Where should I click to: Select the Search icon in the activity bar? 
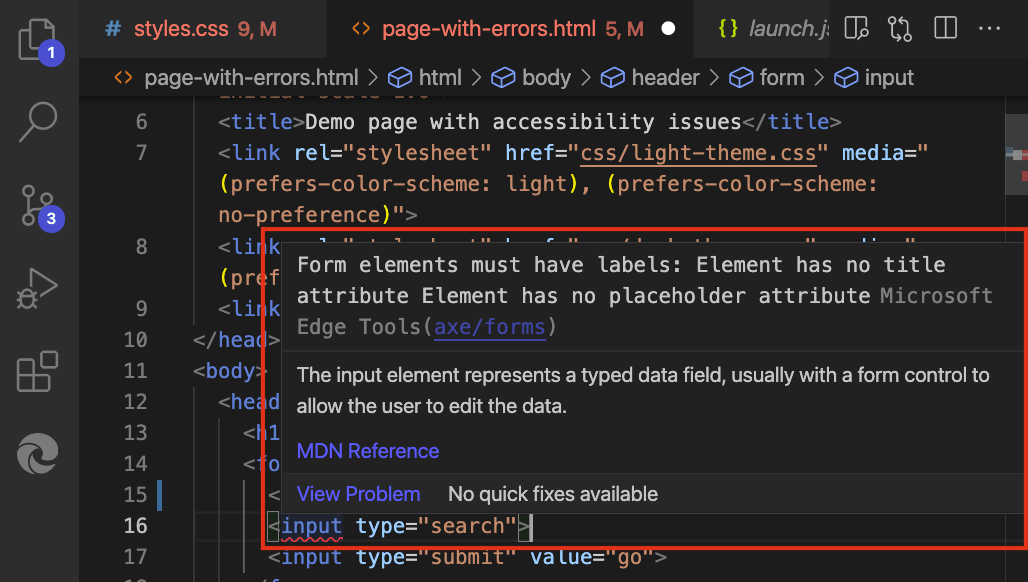[37, 122]
